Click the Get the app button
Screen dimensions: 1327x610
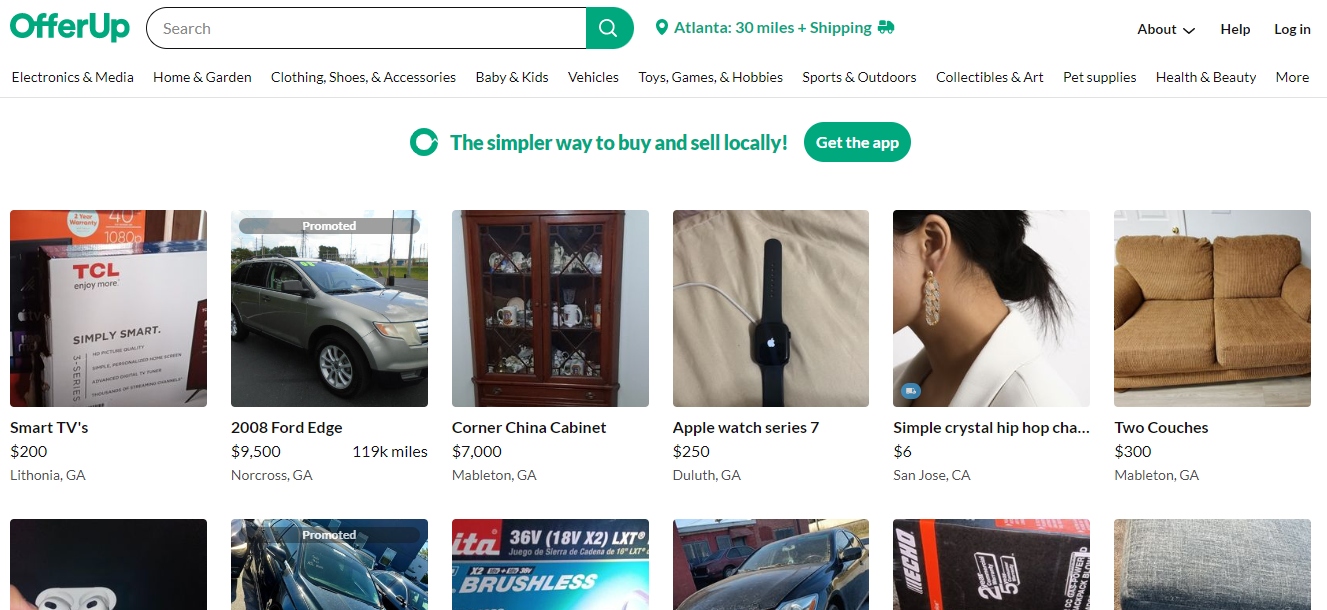(x=857, y=143)
